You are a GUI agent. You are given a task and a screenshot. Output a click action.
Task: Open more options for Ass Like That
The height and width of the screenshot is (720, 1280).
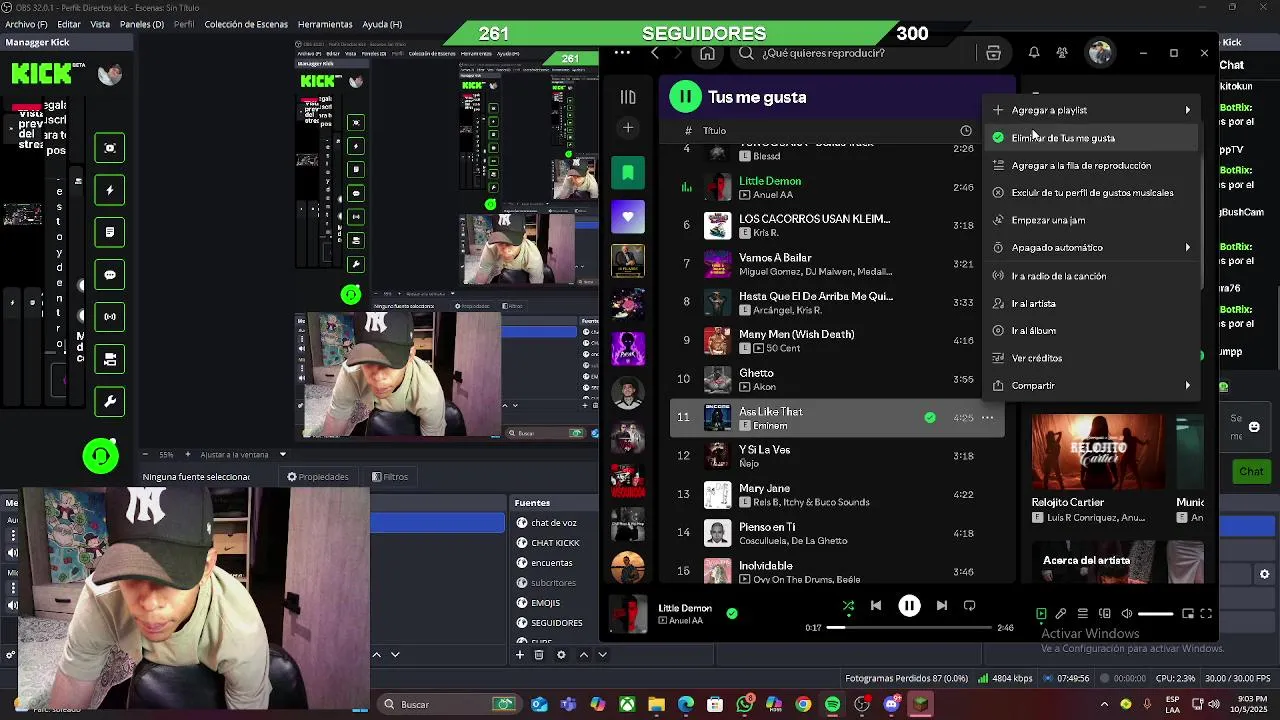point(987,417)
